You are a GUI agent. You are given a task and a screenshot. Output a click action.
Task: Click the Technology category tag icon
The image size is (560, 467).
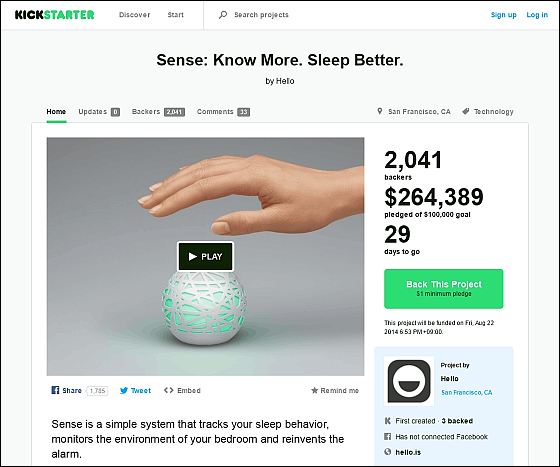[x=466, y=111]
